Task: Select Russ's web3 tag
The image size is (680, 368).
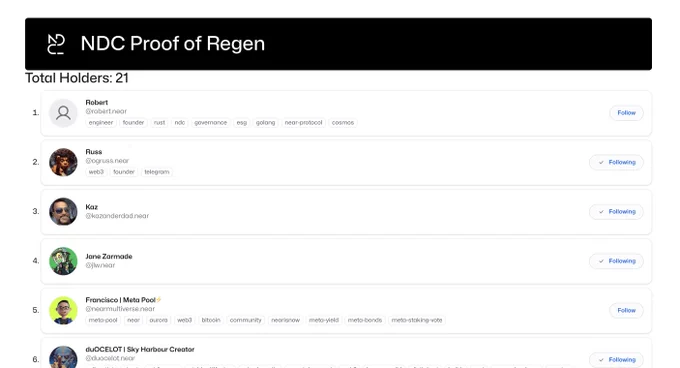Action: pos(96,172)
